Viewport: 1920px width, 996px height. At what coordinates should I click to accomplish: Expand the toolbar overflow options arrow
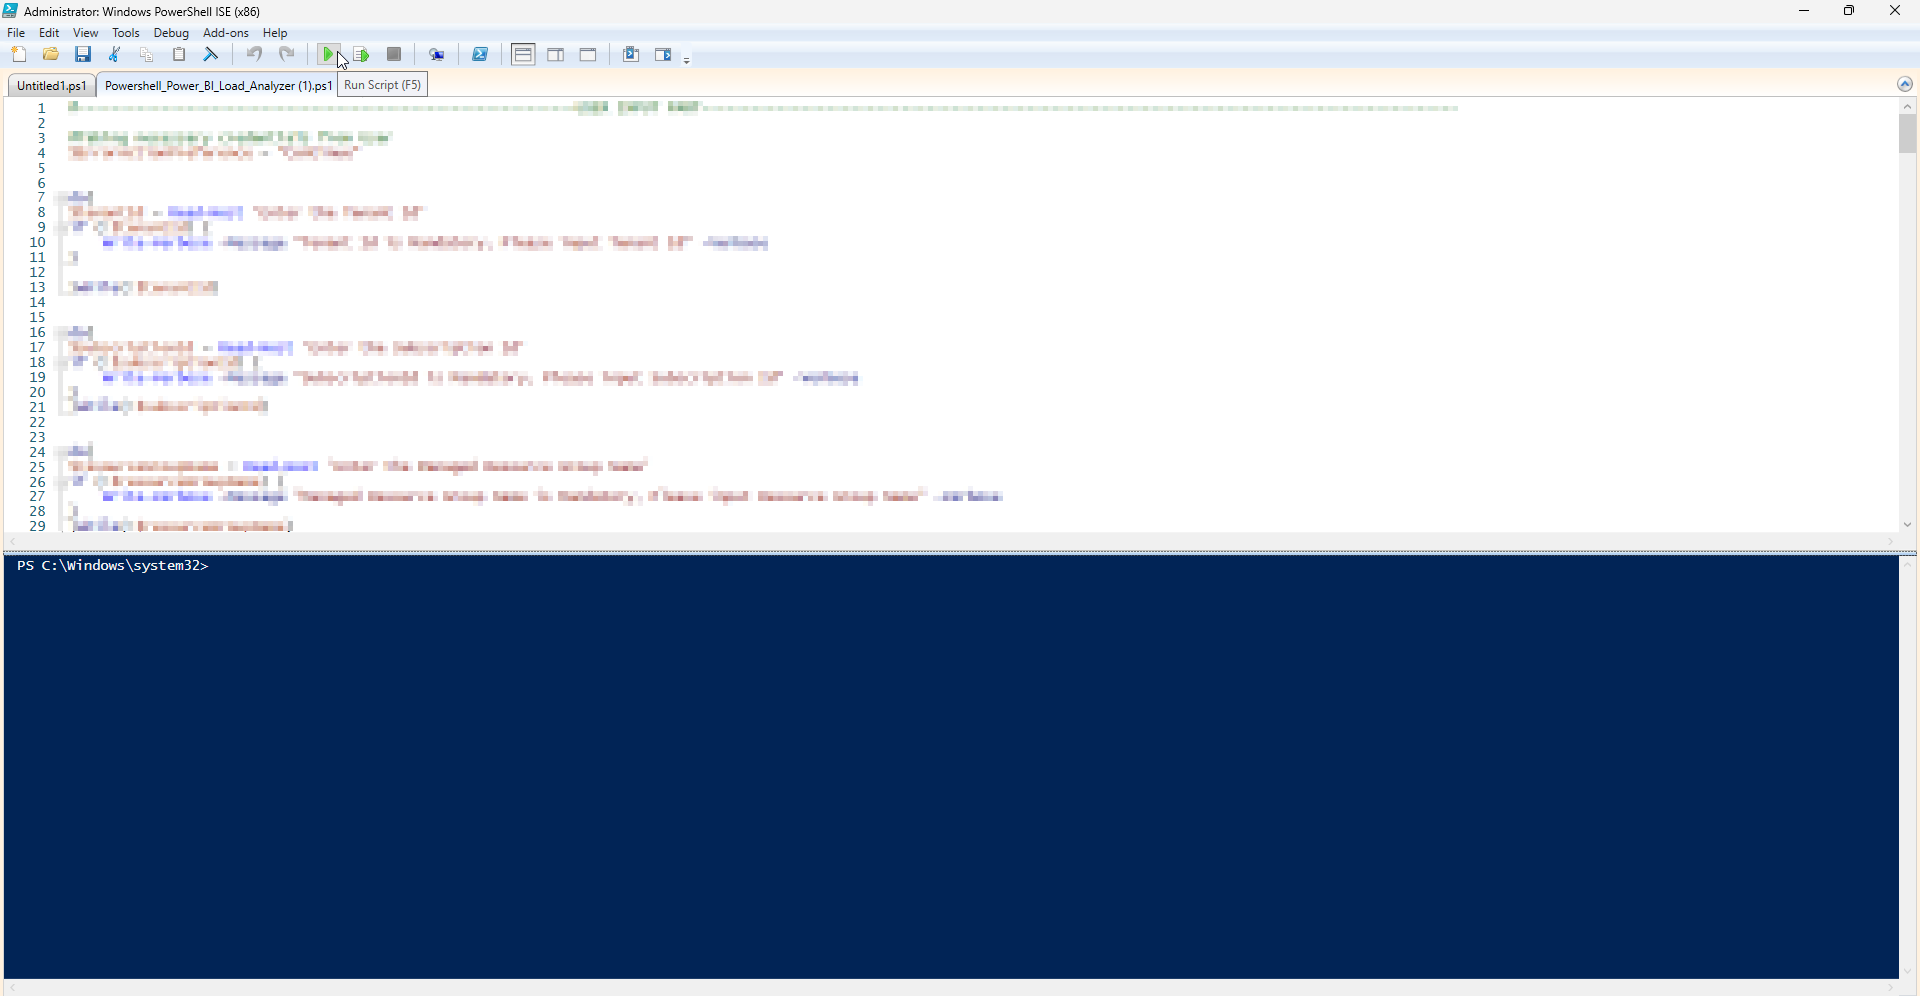pyautogui.click(x=688, y=61)
